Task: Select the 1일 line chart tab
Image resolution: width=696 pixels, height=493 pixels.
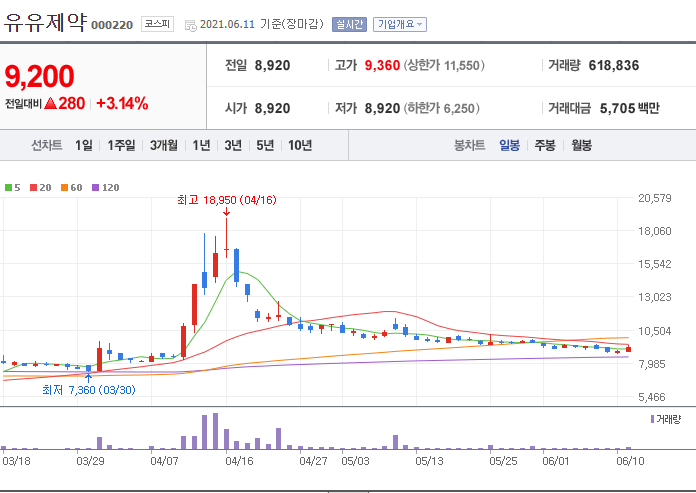Action: (x=84, y=145)
